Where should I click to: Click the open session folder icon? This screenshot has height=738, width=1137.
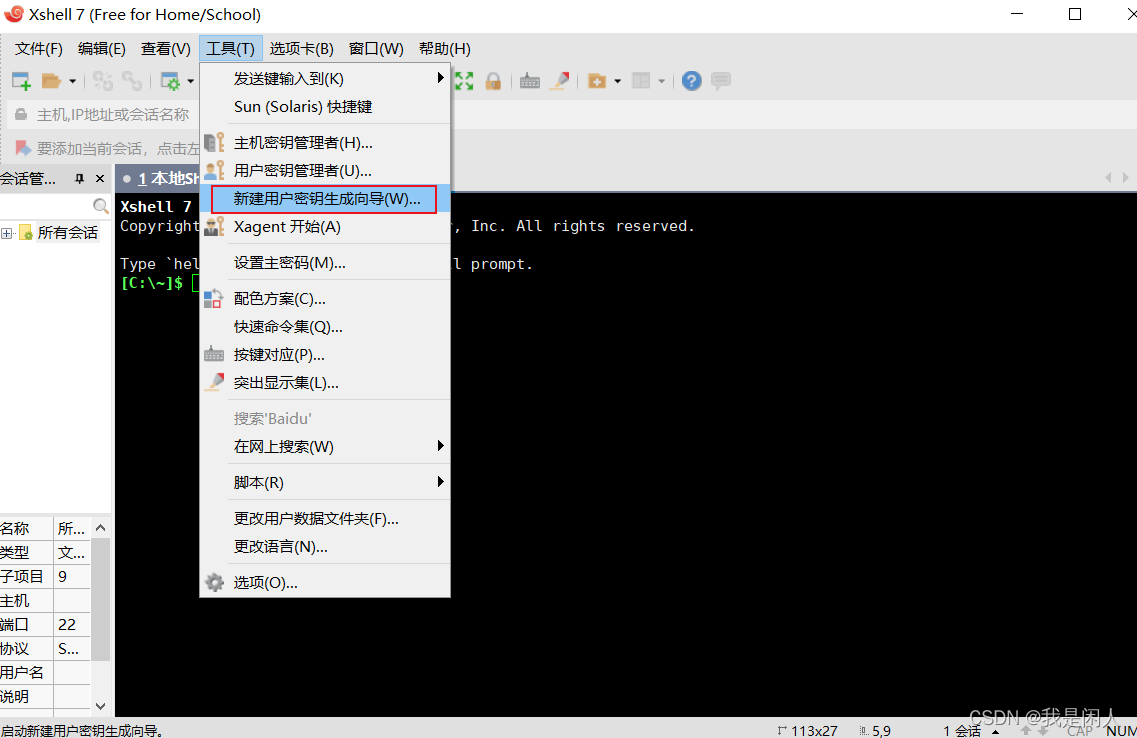pyautogui.click(x=51, y=81)
